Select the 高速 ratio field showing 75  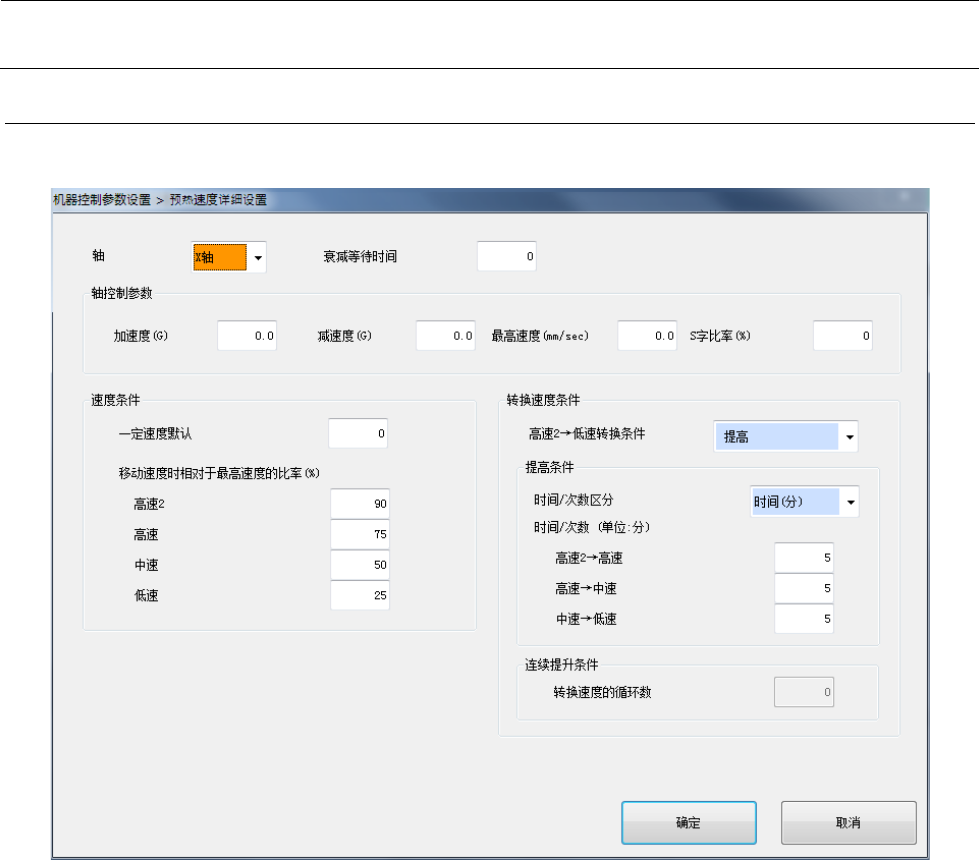pos(360,534)
